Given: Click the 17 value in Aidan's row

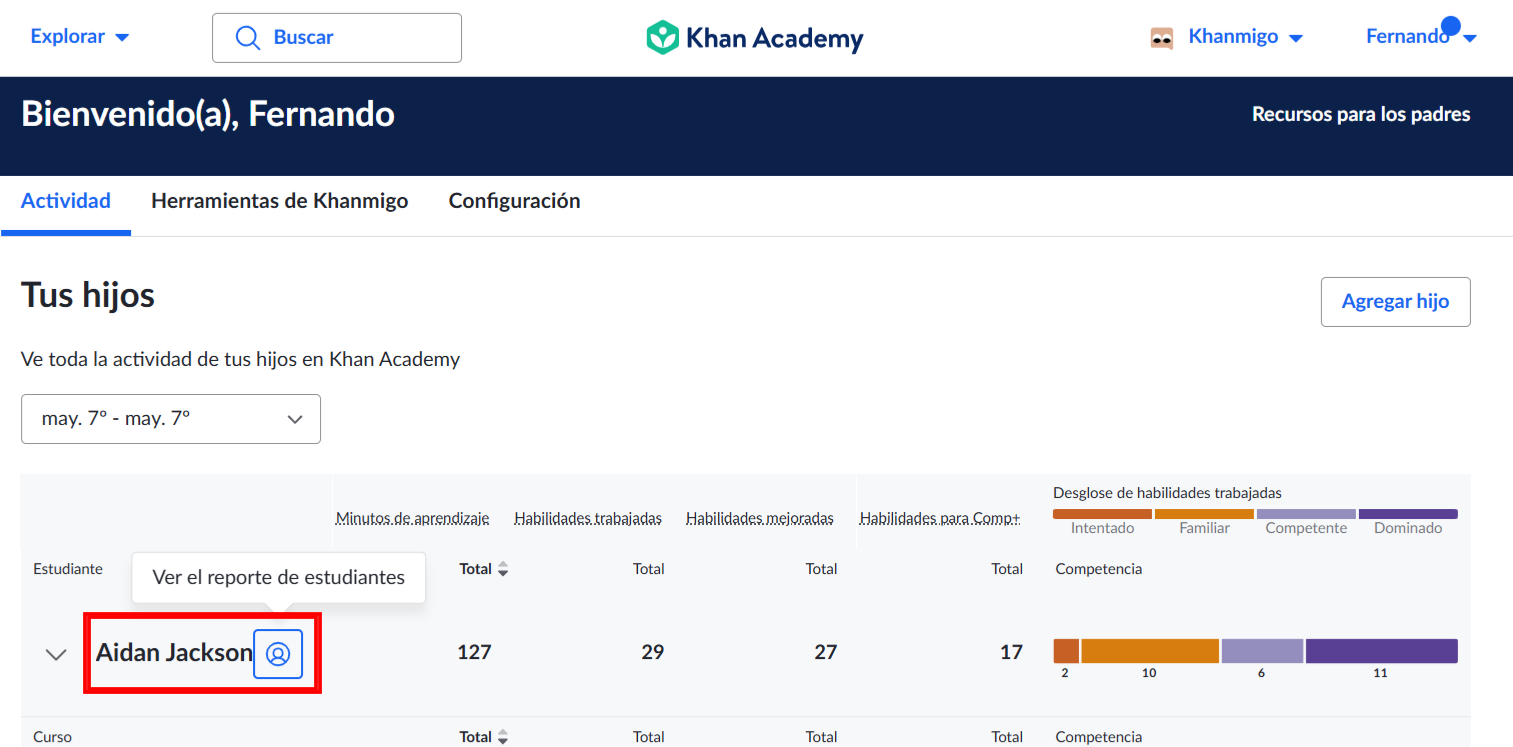Looking at the screenshot, I should pos(1011,653).
